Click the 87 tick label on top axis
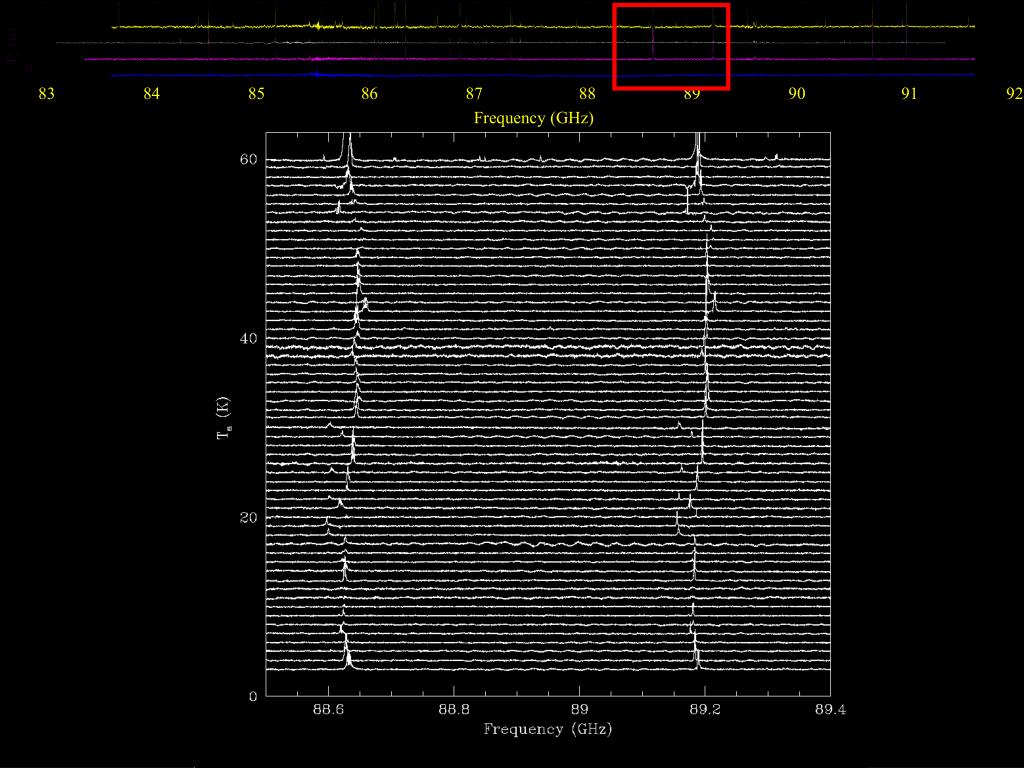1024x768 pixels. tap(474, 95)
